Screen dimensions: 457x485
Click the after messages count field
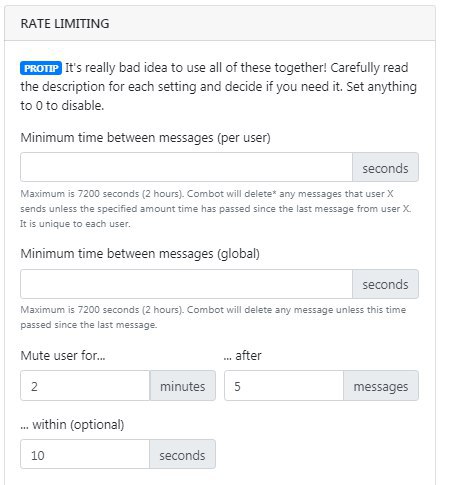point(284,386)
